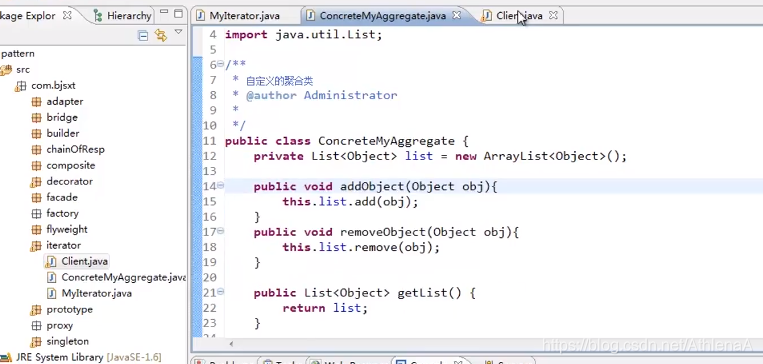This screenshot has height=364, width=763.
Task: Maximize the Package Explorer view panel
Action: click(179, 14)
